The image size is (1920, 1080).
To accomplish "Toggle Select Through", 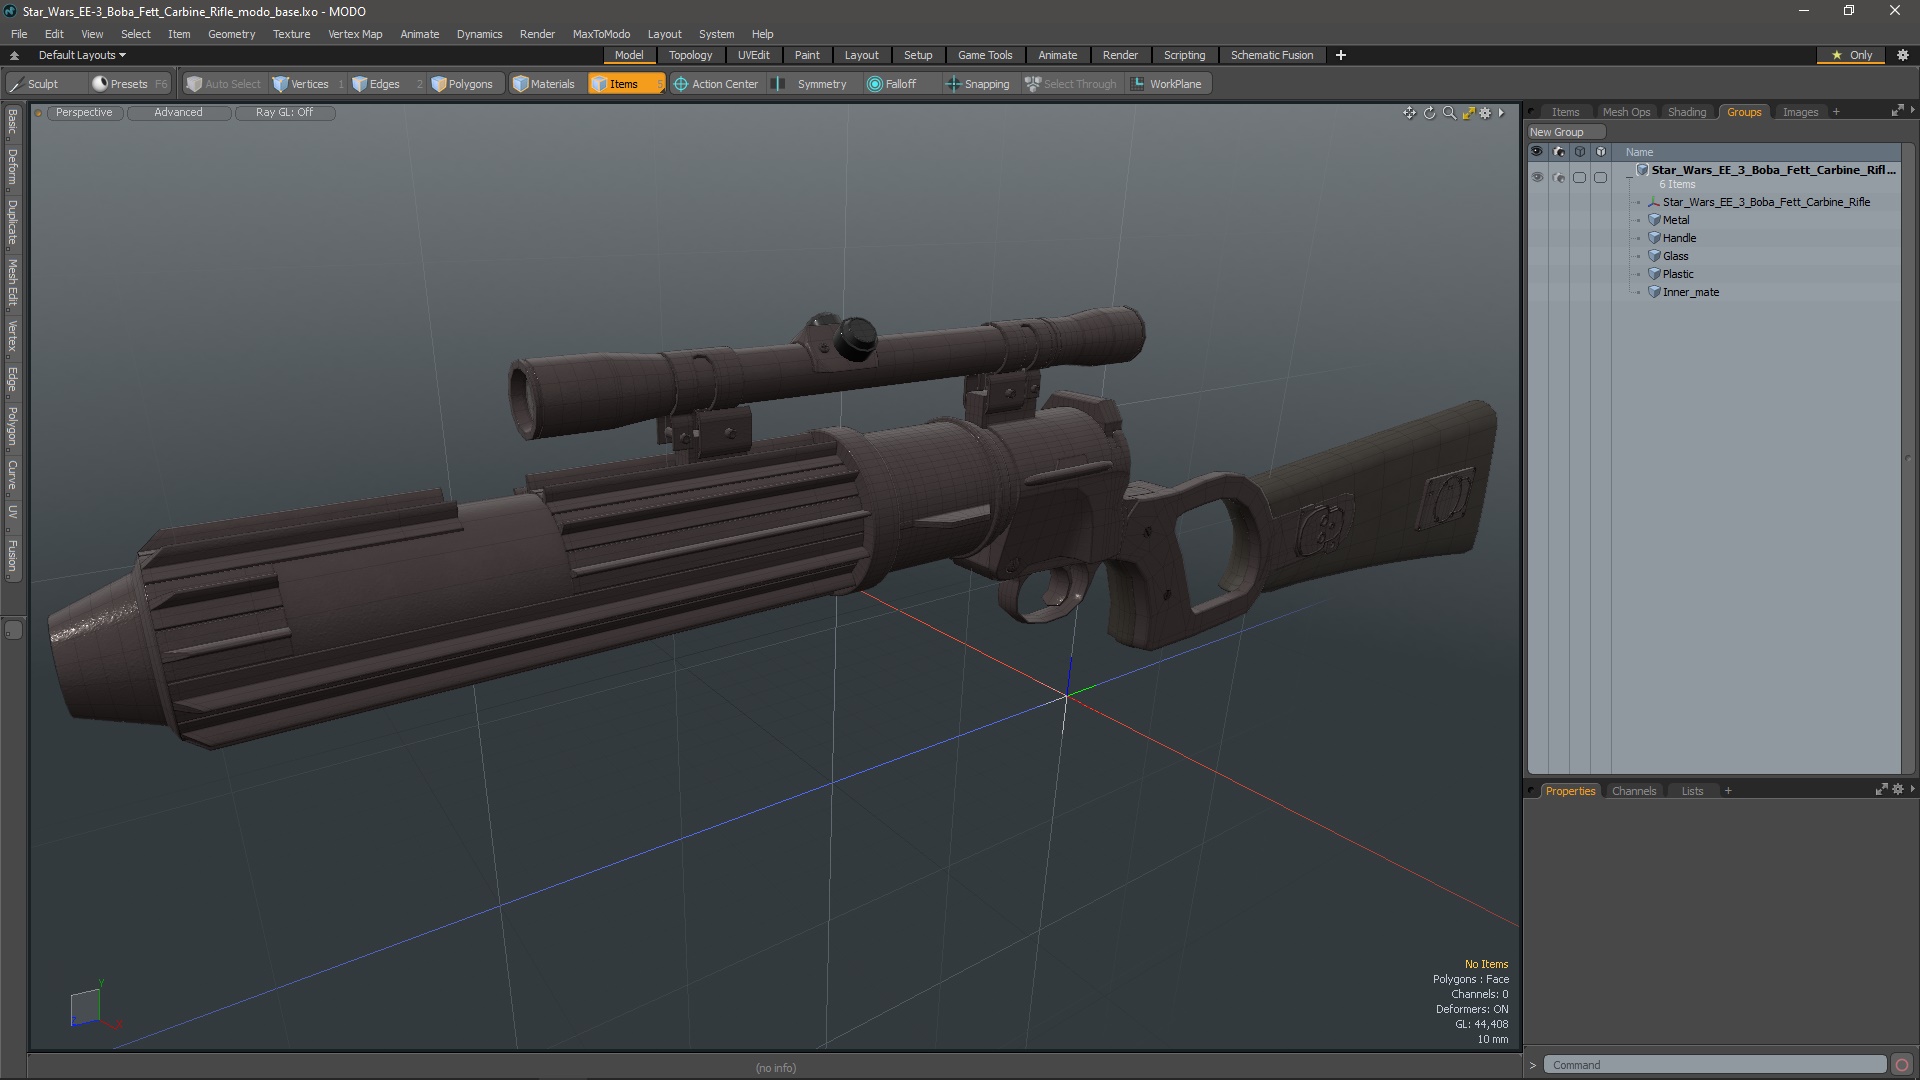I will pos(1071,84).
